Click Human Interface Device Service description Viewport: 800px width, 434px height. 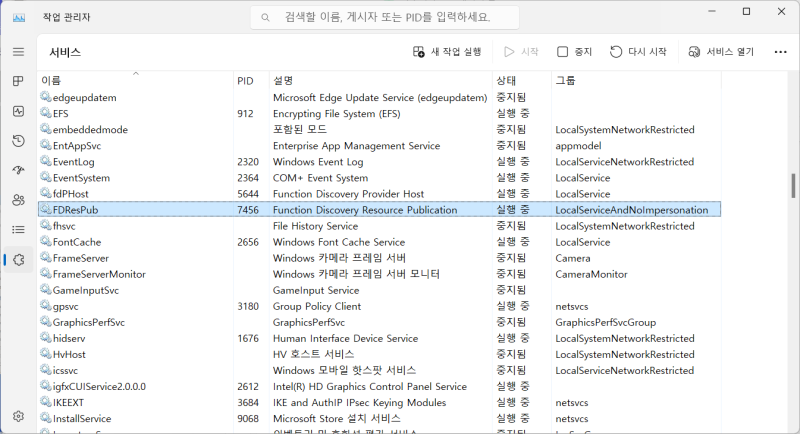(x=345, y=338)
